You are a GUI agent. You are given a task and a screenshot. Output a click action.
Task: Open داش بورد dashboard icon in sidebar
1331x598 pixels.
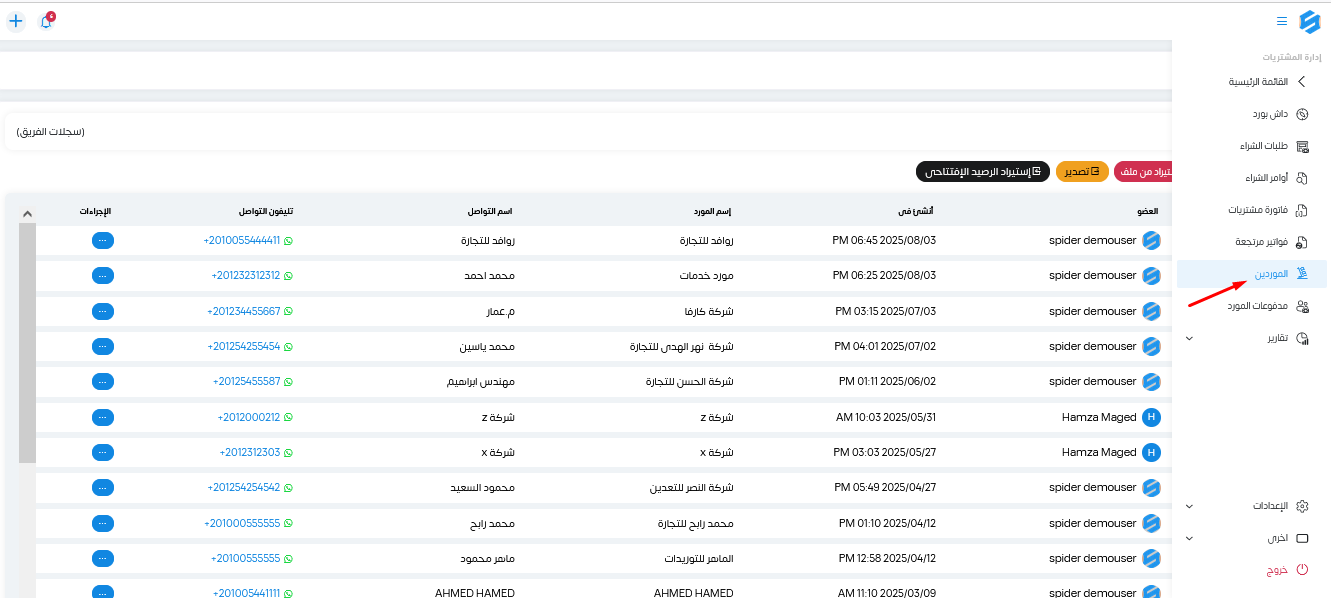pos(1302,114)
